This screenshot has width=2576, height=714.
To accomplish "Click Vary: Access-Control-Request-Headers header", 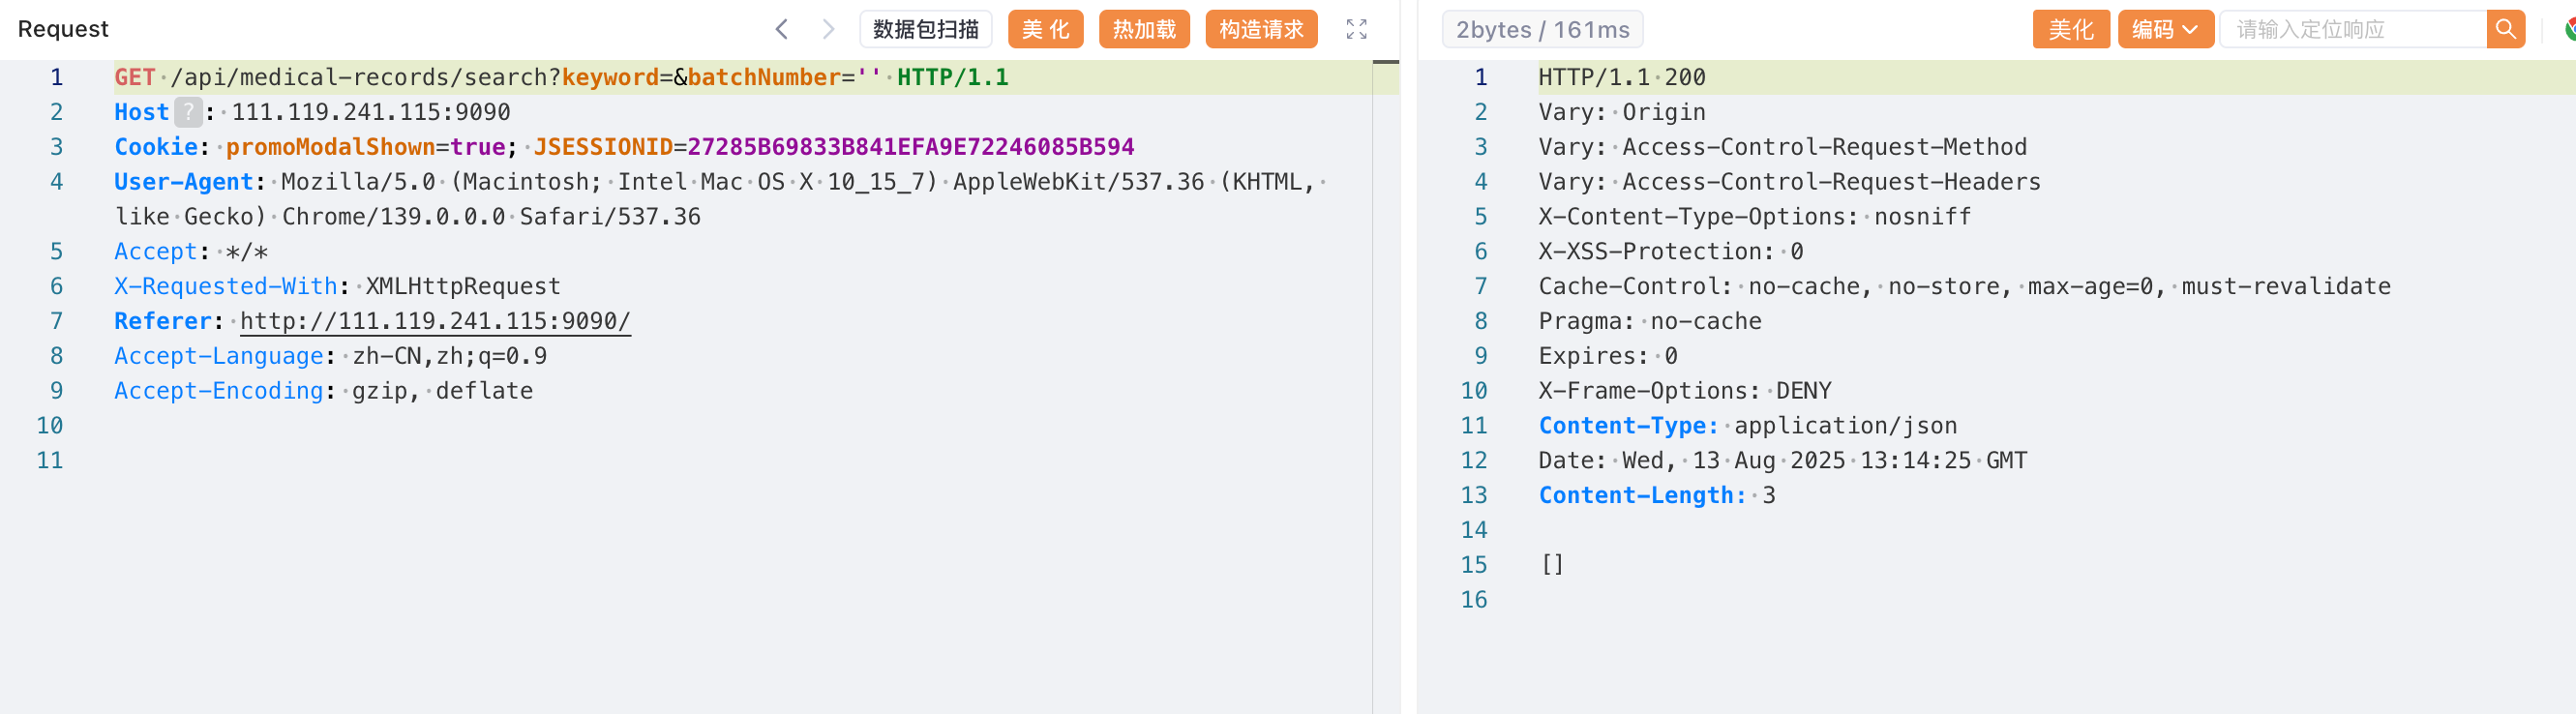I will pyautogui.click(x=1789, y=182).
